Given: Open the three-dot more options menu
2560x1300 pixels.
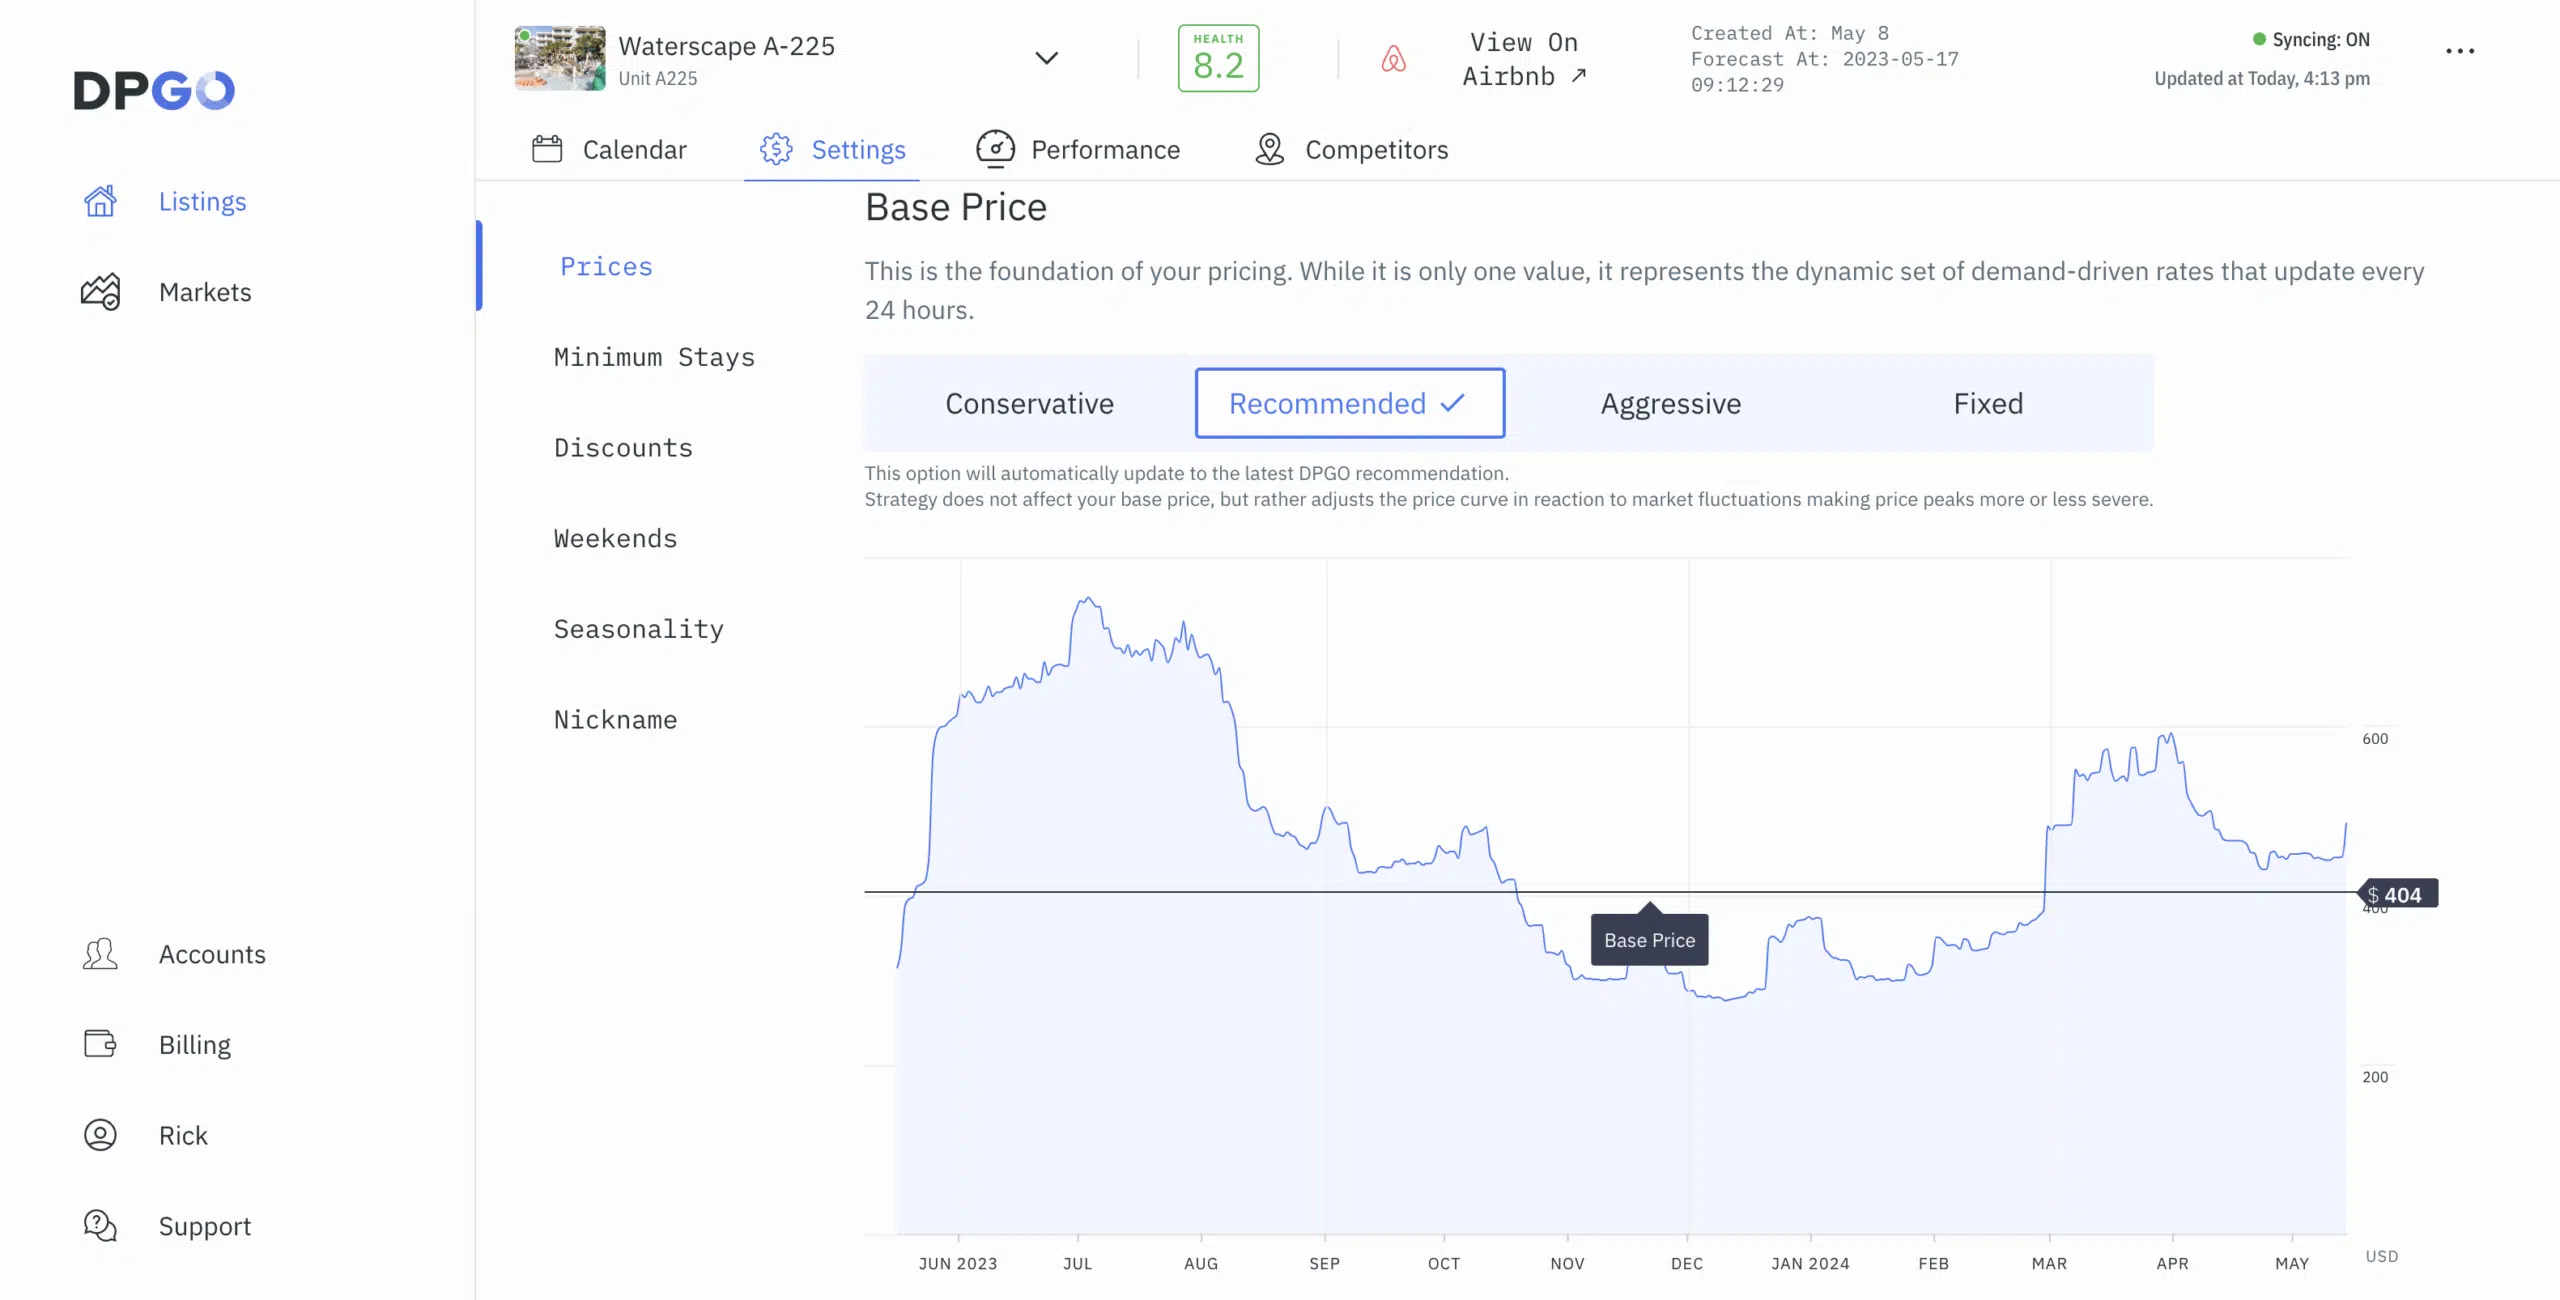Looking at the screenshot, I should pyautogui.click(x=2459, y=51).
